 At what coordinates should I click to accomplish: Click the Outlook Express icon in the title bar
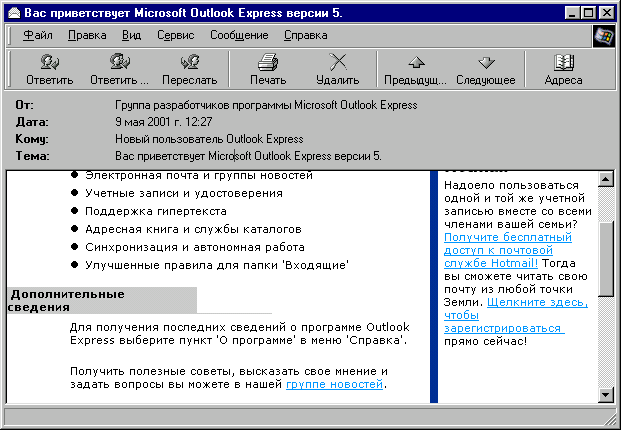coord(14,13)
